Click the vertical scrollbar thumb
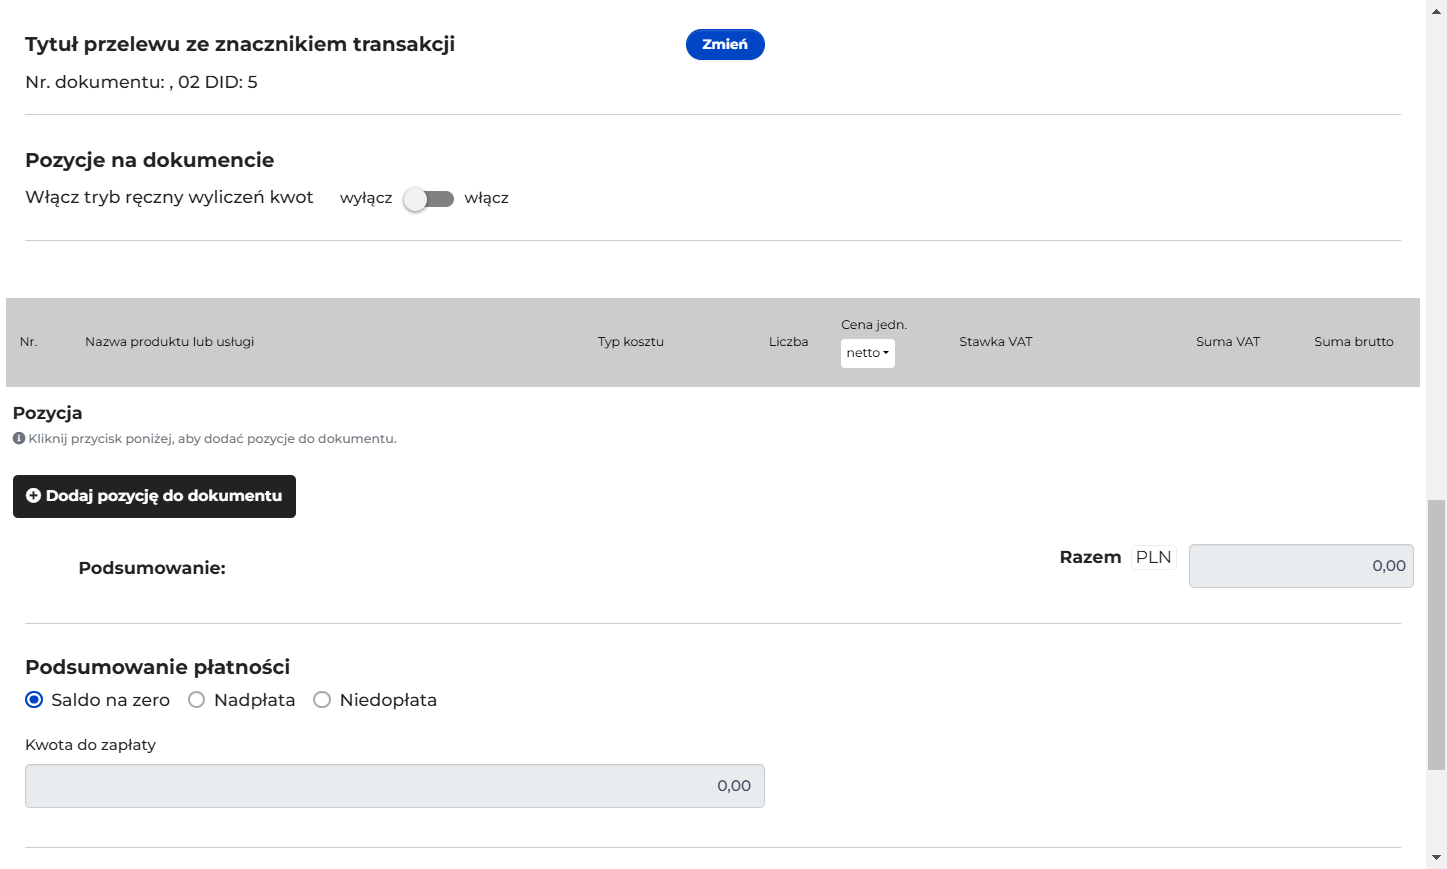This screenshot has height=869, width=1447. [x=1437, y=635]
